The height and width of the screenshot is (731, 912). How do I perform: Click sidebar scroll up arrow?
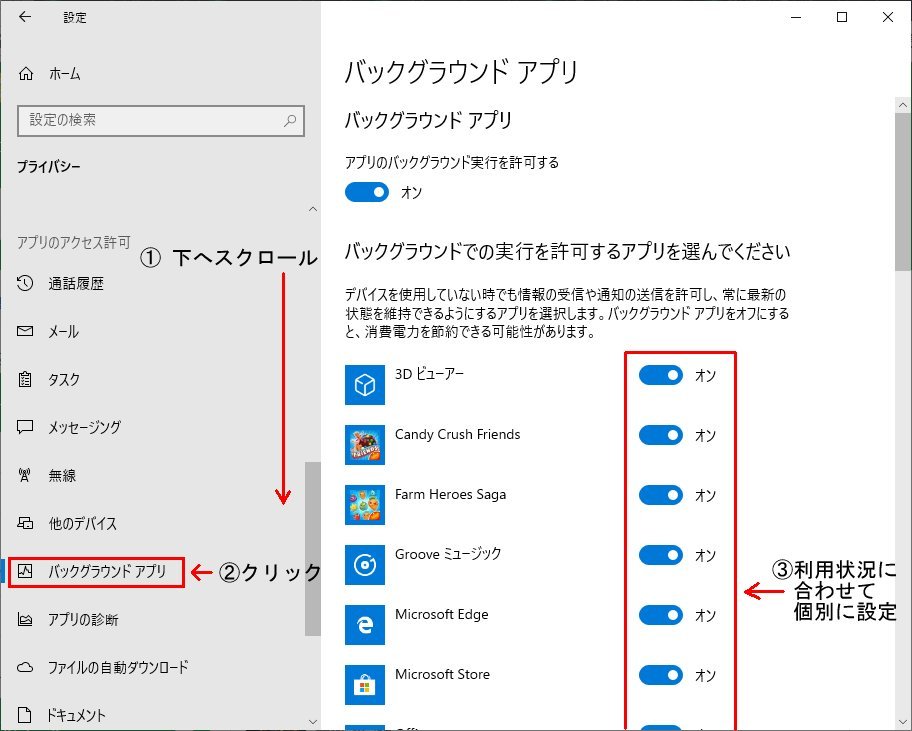point(313,209)
